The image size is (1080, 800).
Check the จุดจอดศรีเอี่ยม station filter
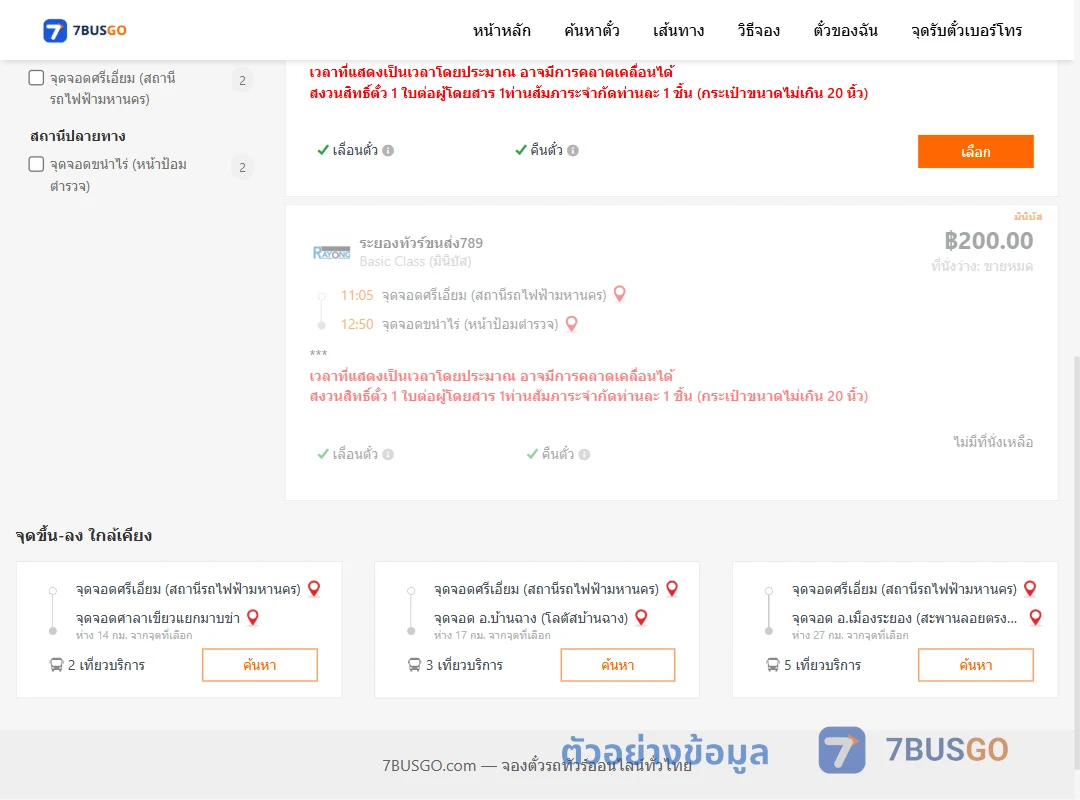[37, 78]
